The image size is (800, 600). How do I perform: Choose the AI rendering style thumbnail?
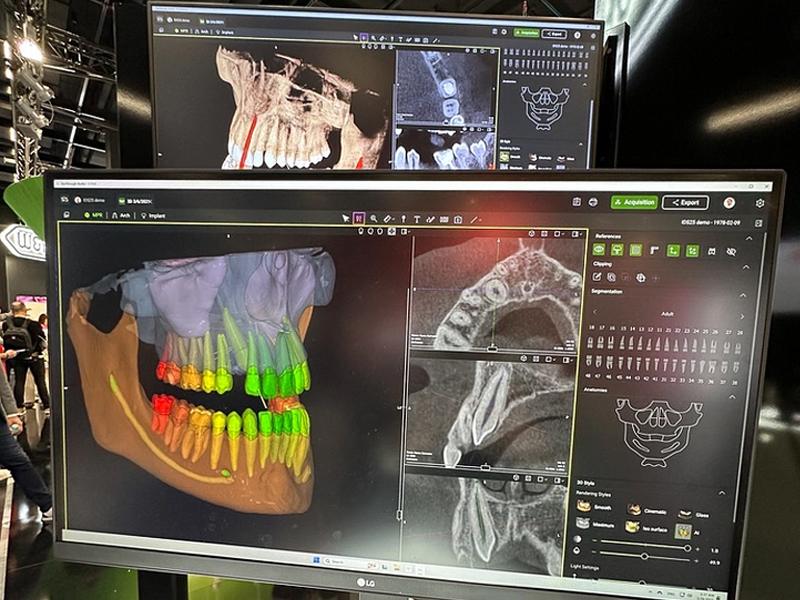coord(684,530)
